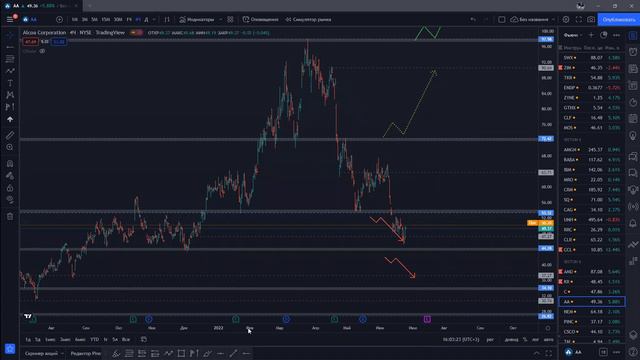Click the blue Buy price button
Screen dimensions: 640x360
coord(59,42)
